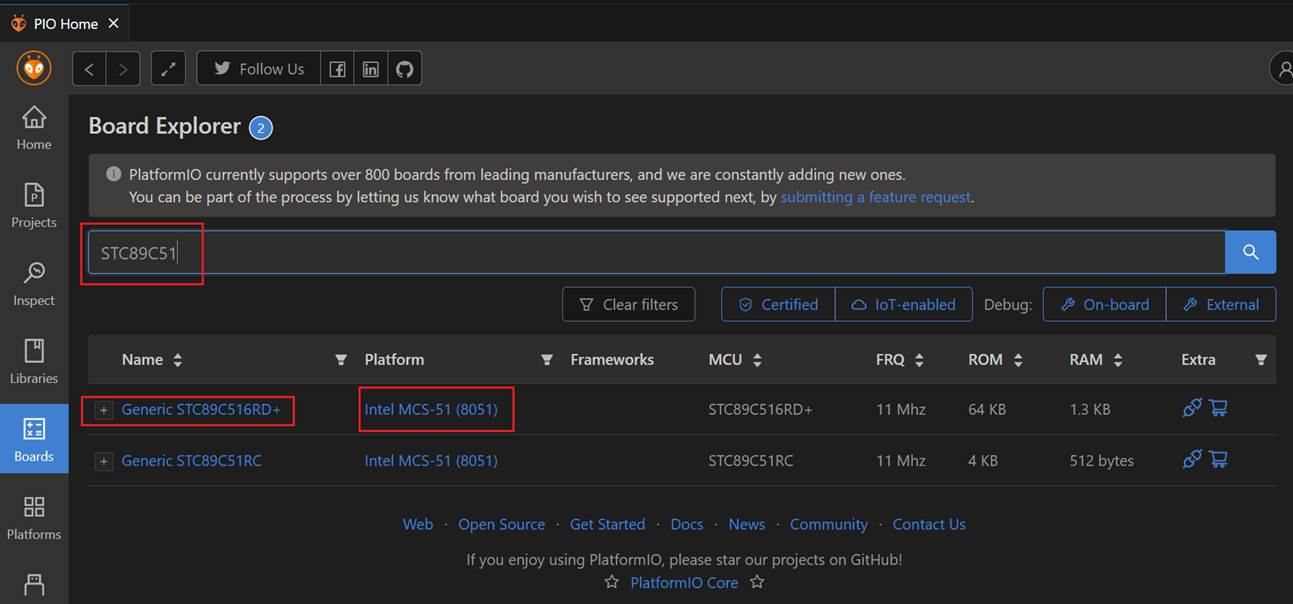Go back with the left arrow button
1293x604 pixels.
click(x=90, y=69)
